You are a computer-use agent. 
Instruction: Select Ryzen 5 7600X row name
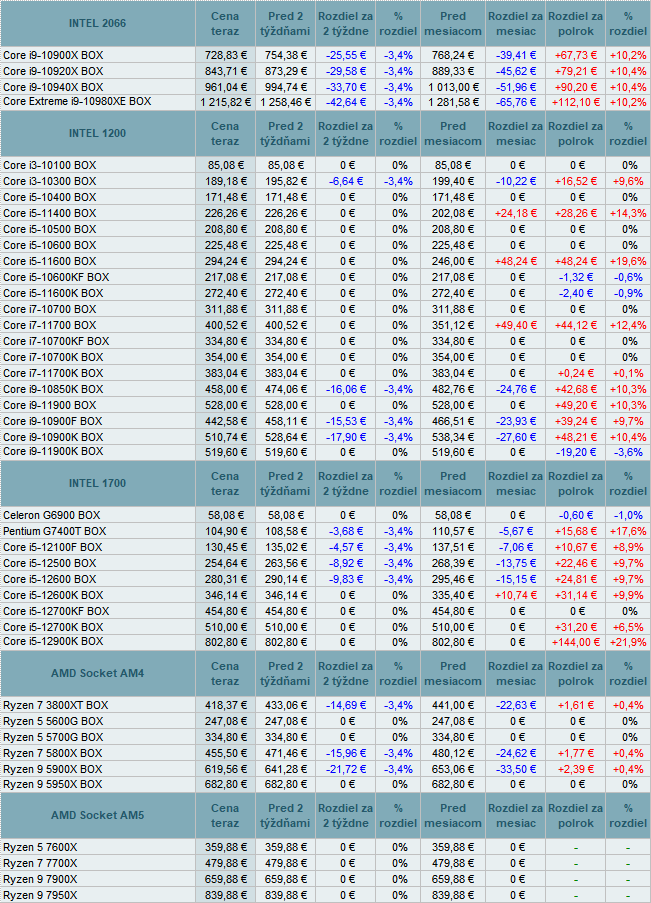pyautogui.click(x=40, y=848)
